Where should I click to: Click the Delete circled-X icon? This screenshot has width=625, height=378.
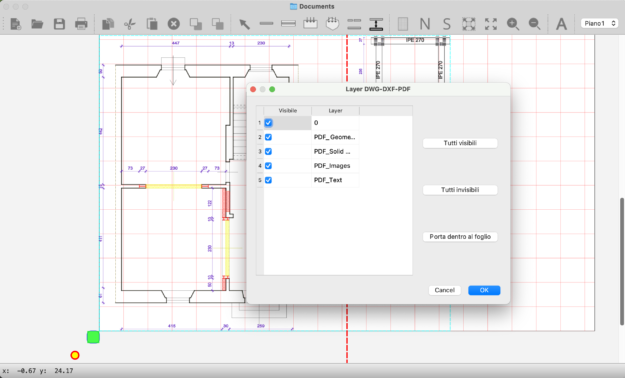[173, 24]
